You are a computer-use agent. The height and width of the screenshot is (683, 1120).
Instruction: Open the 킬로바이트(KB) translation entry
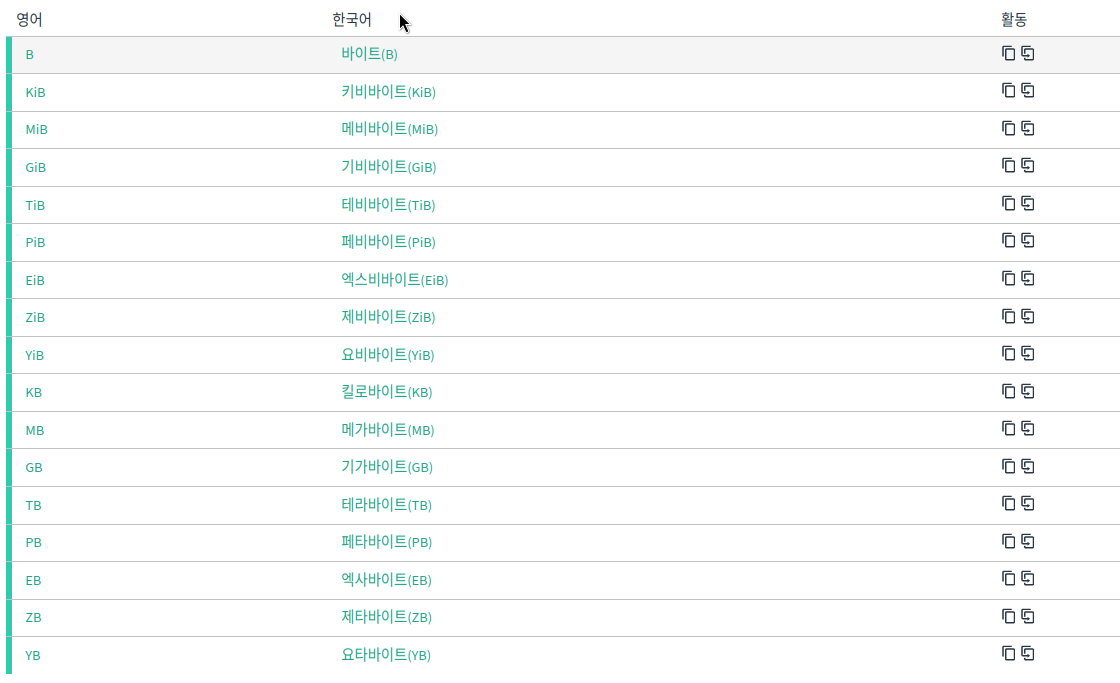tap(386, 392)
